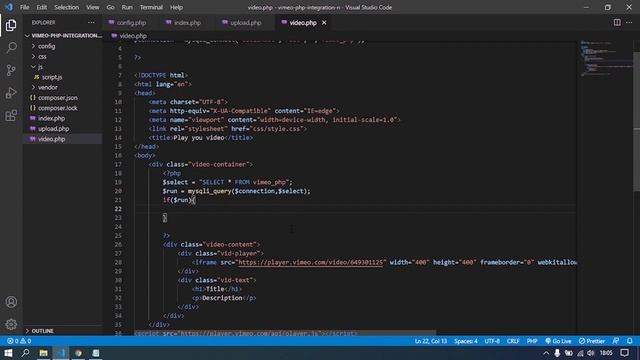Click the Ln 22, Col 13 indicator
Viewport: 640px width, 360px height.
pyautogui.click(x=431, y=341)
